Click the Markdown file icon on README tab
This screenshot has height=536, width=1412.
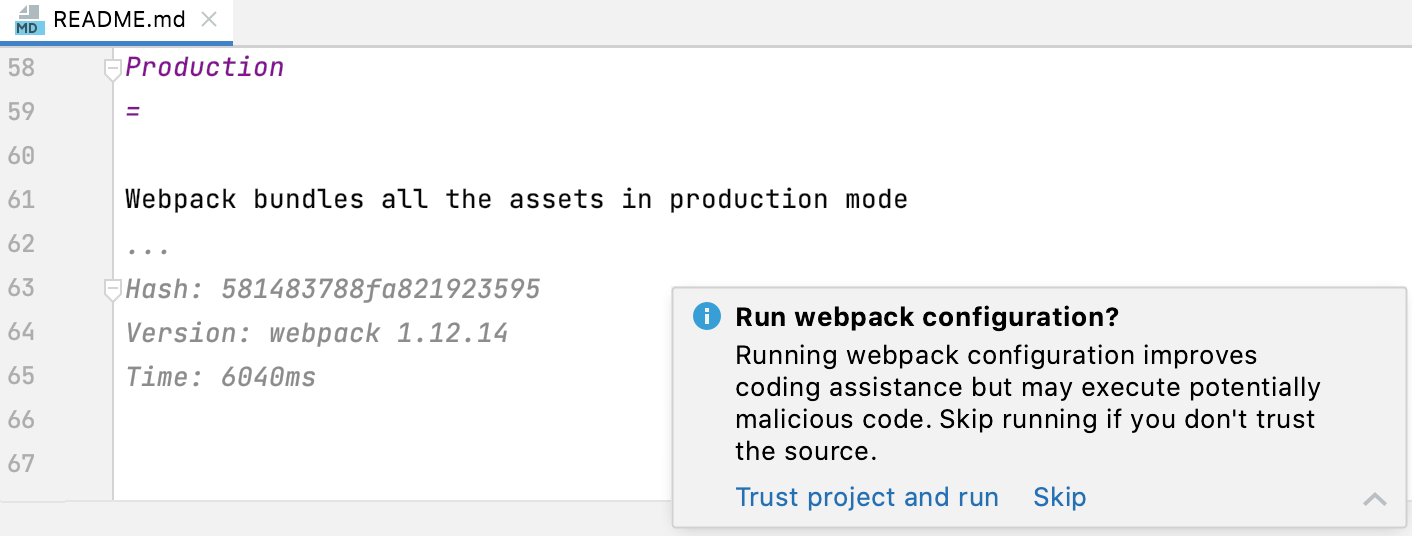coord(30,20)
